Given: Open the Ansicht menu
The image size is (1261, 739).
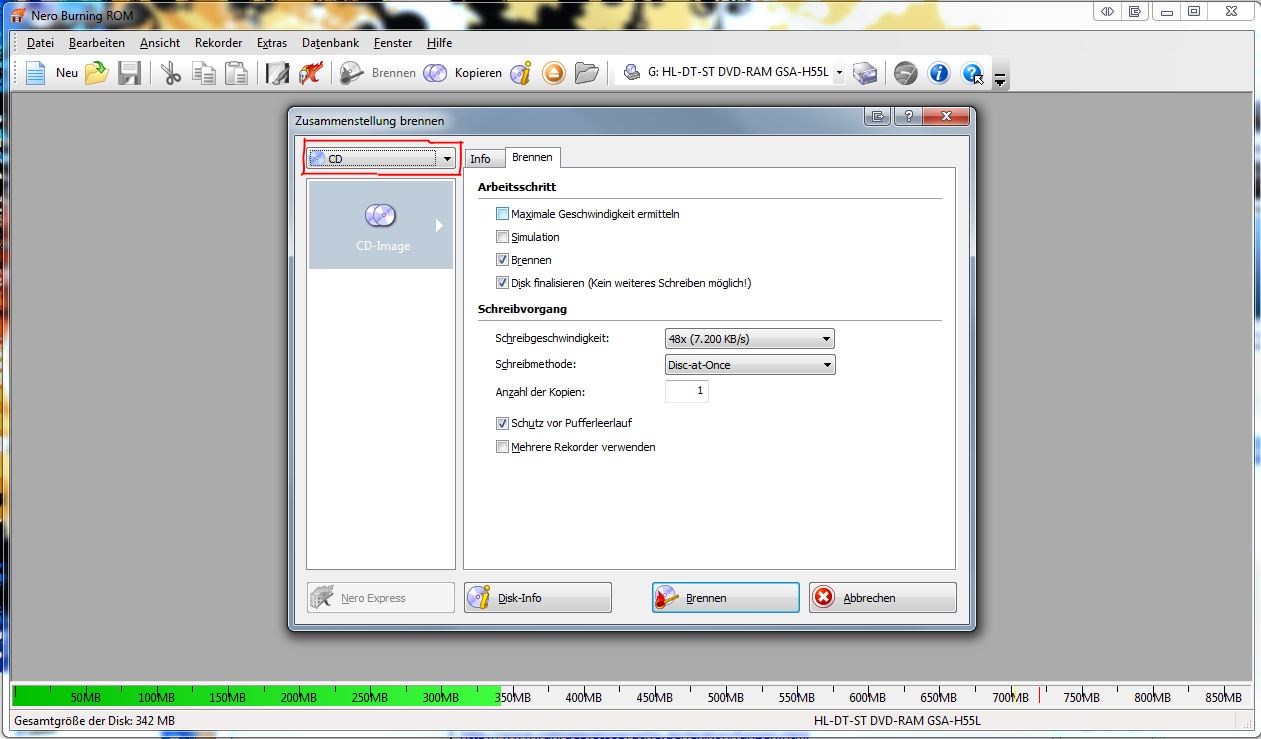Looking at the screenshot, I should [160, 43].
